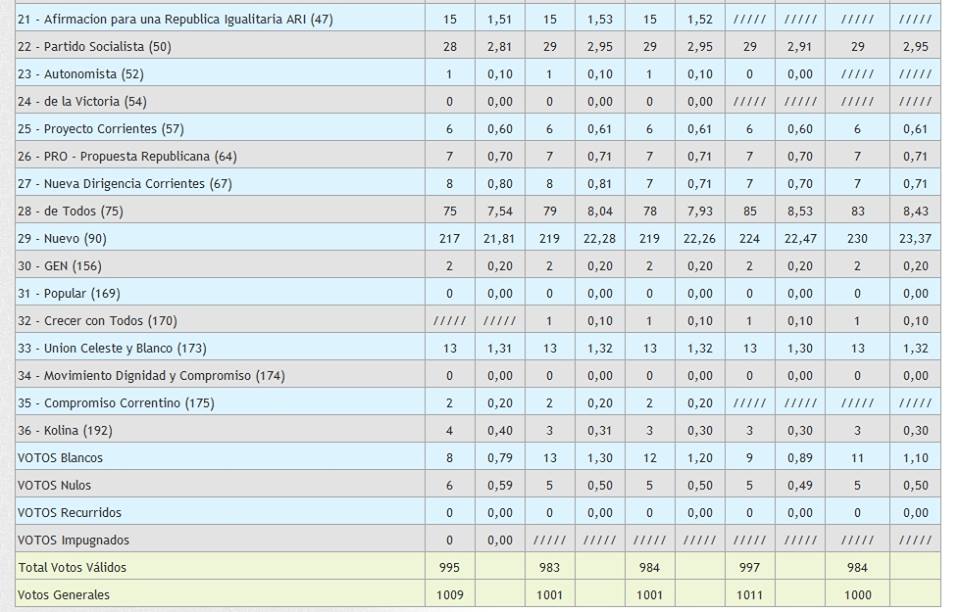Click 'Crecer con Todos (170)' row label
This screenshot has height=612, width=960.
point(111,321)
